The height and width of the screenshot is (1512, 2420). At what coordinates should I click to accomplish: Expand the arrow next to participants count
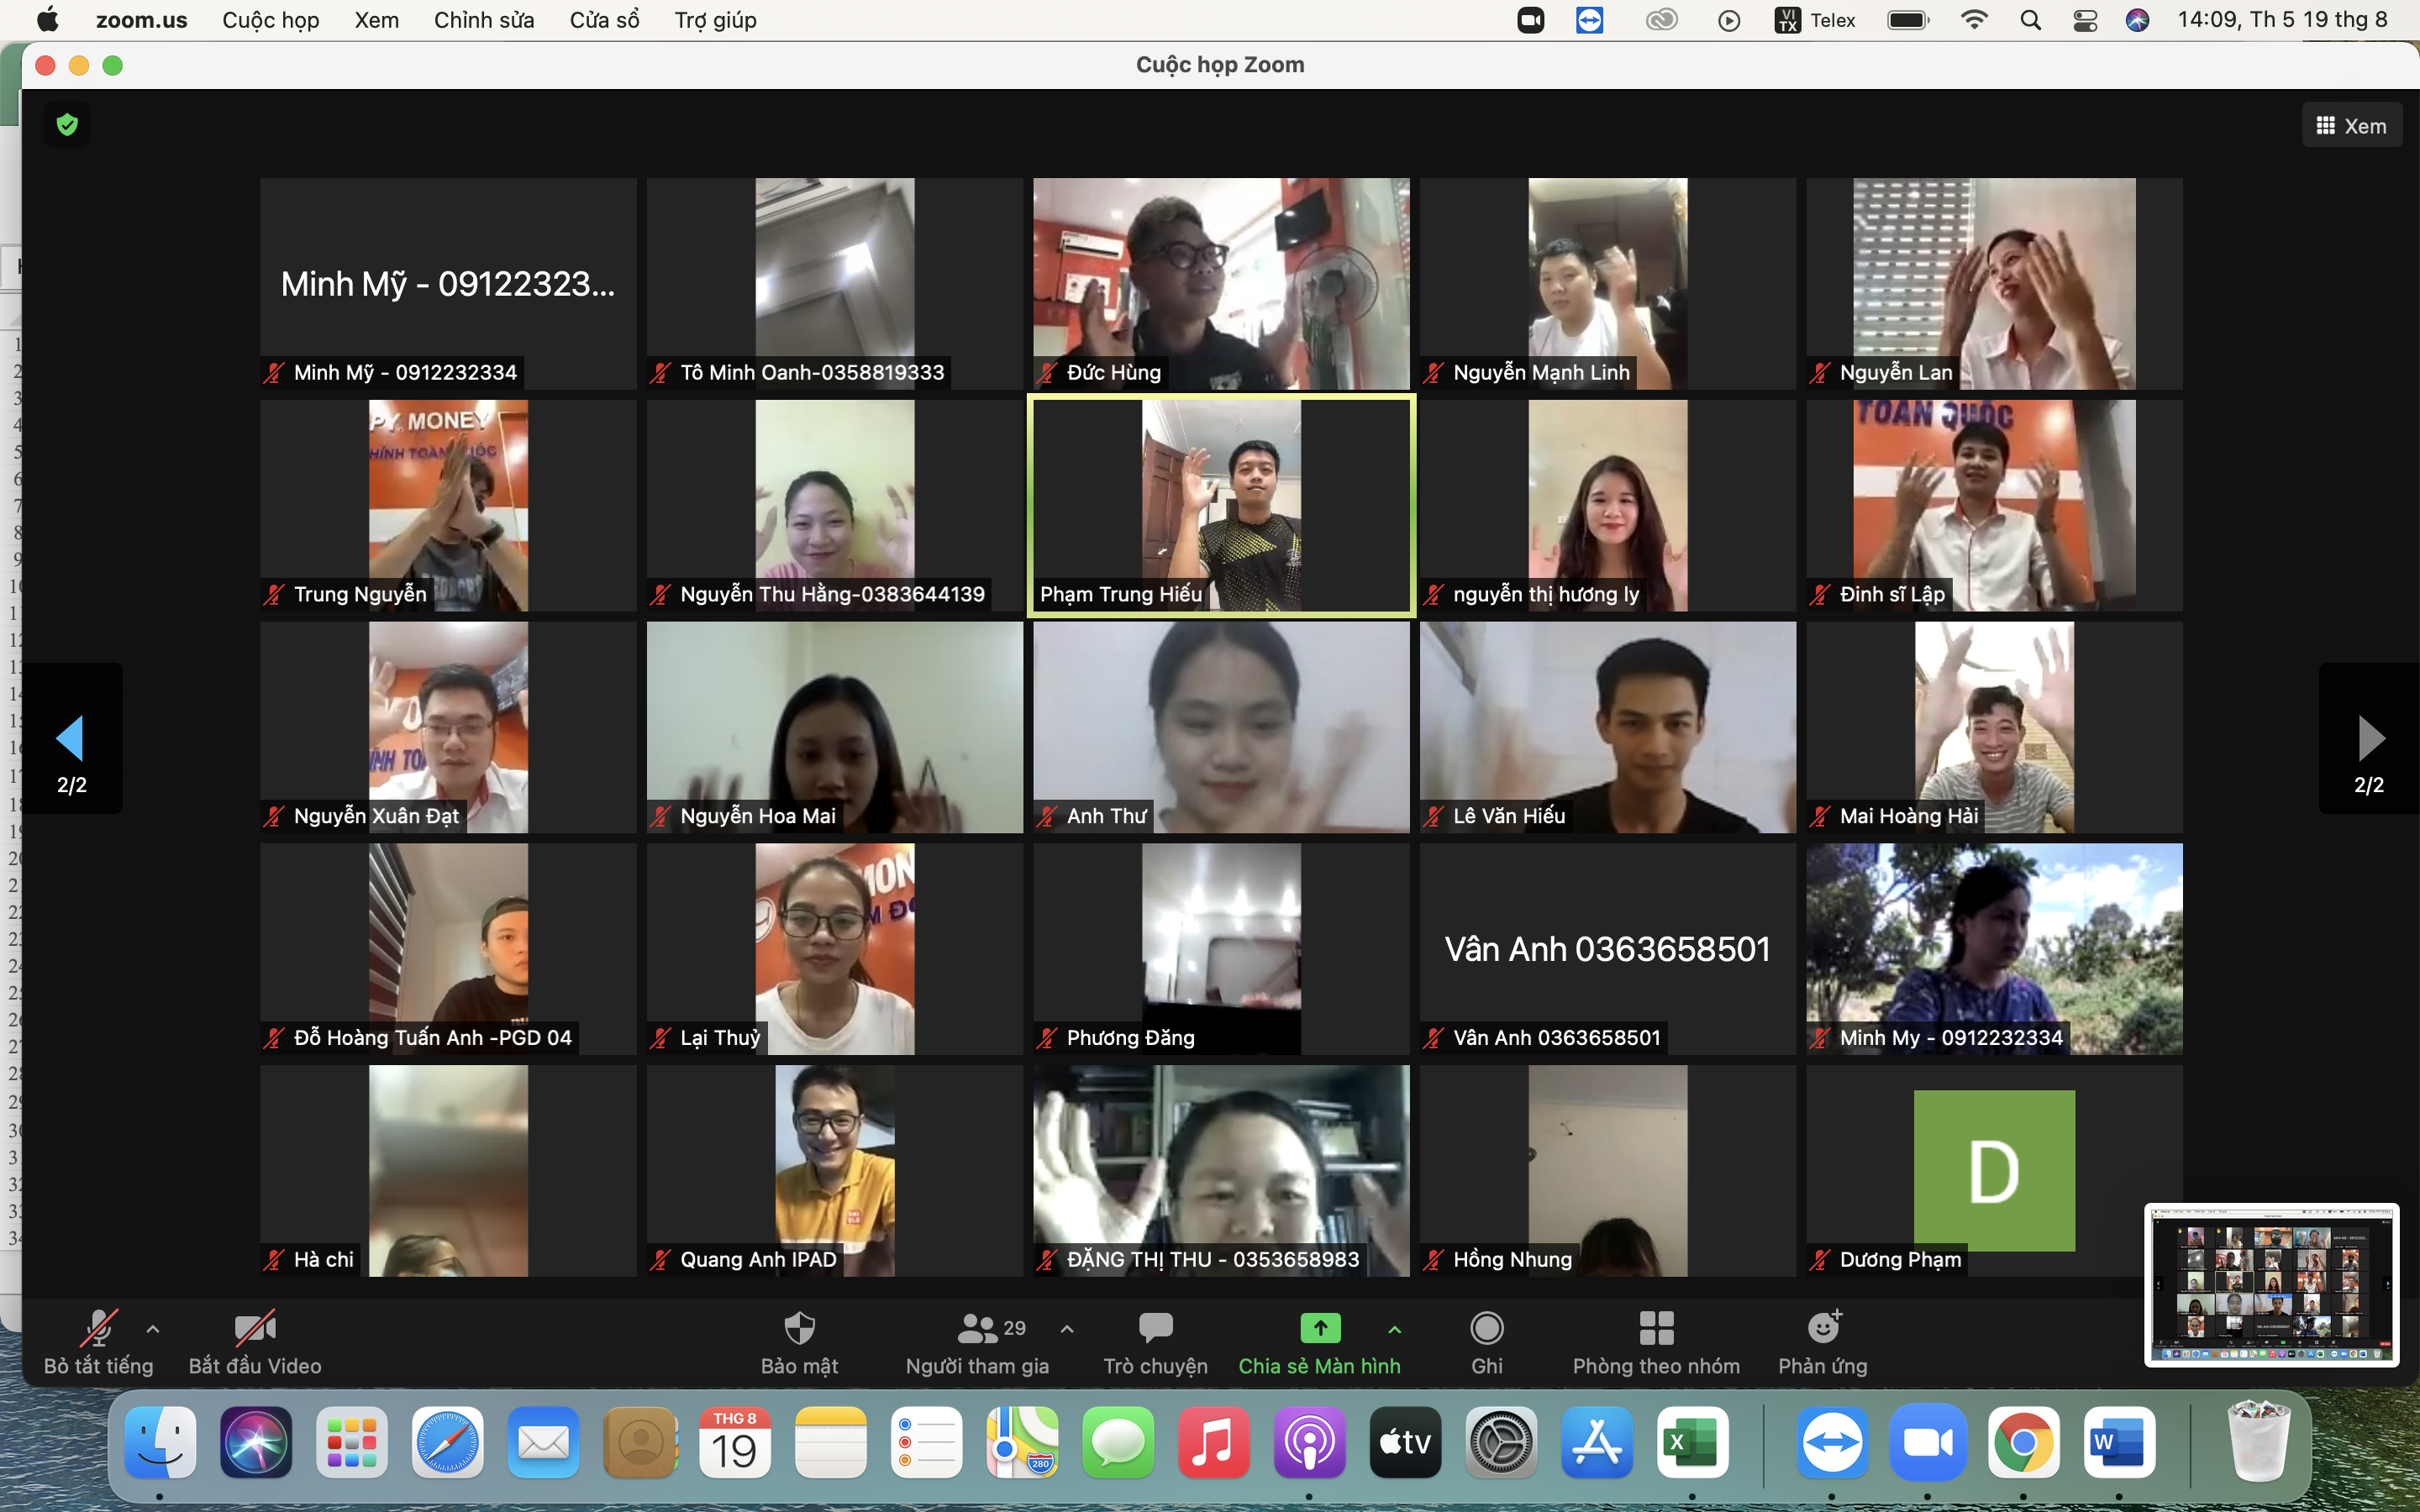[1067, 1329]
